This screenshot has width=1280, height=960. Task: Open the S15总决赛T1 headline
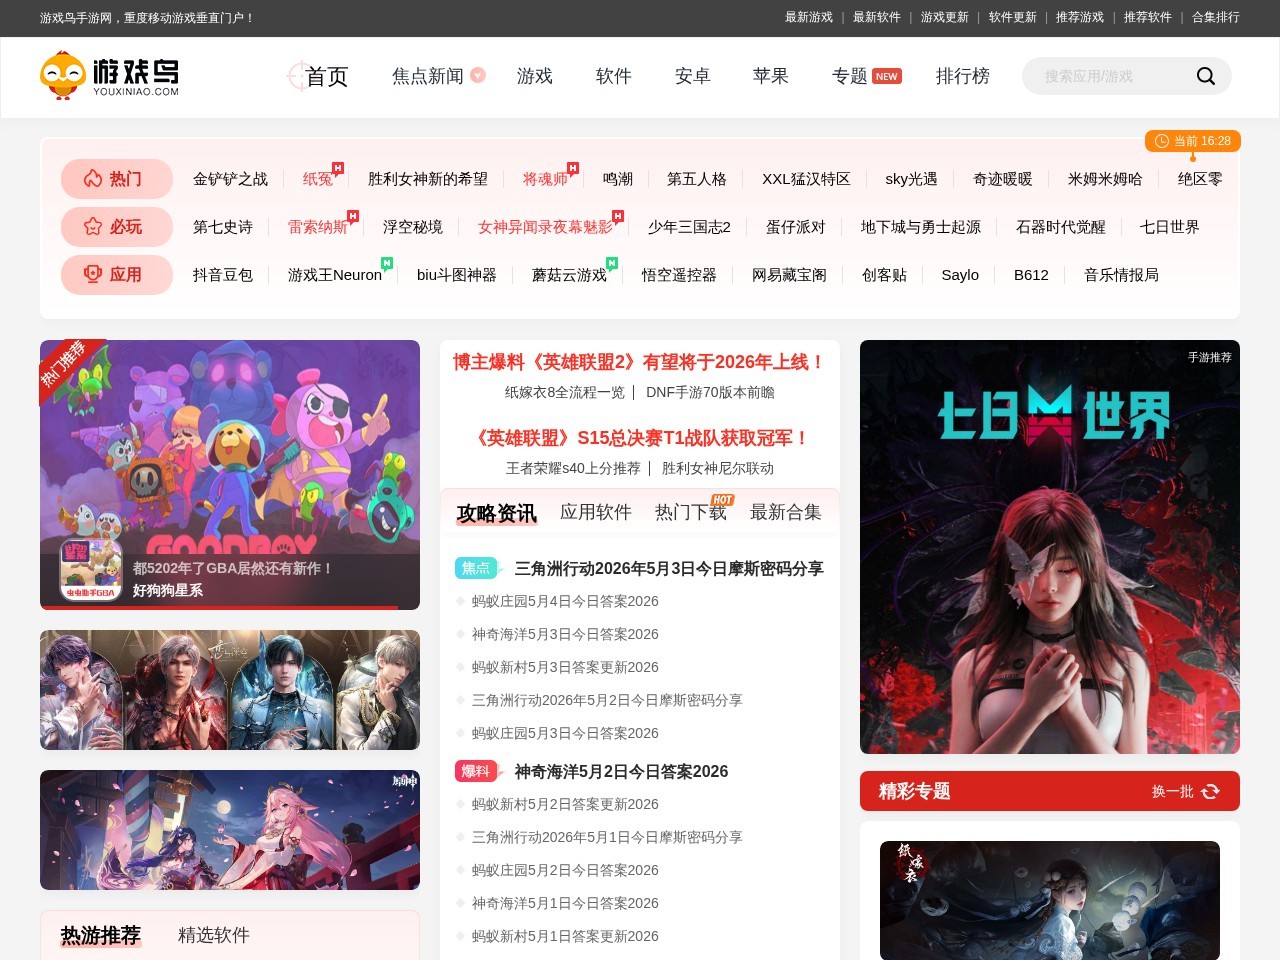[640, 438]
